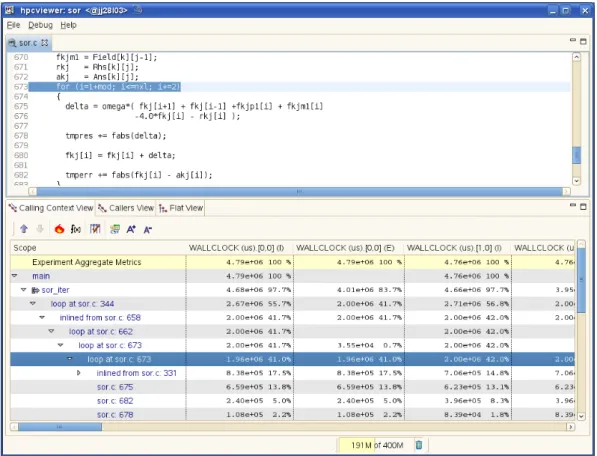Select the sor.c: 675 row
Image resolution: width=597 pixels, height=456 pixels.
[x=292, y=387]
